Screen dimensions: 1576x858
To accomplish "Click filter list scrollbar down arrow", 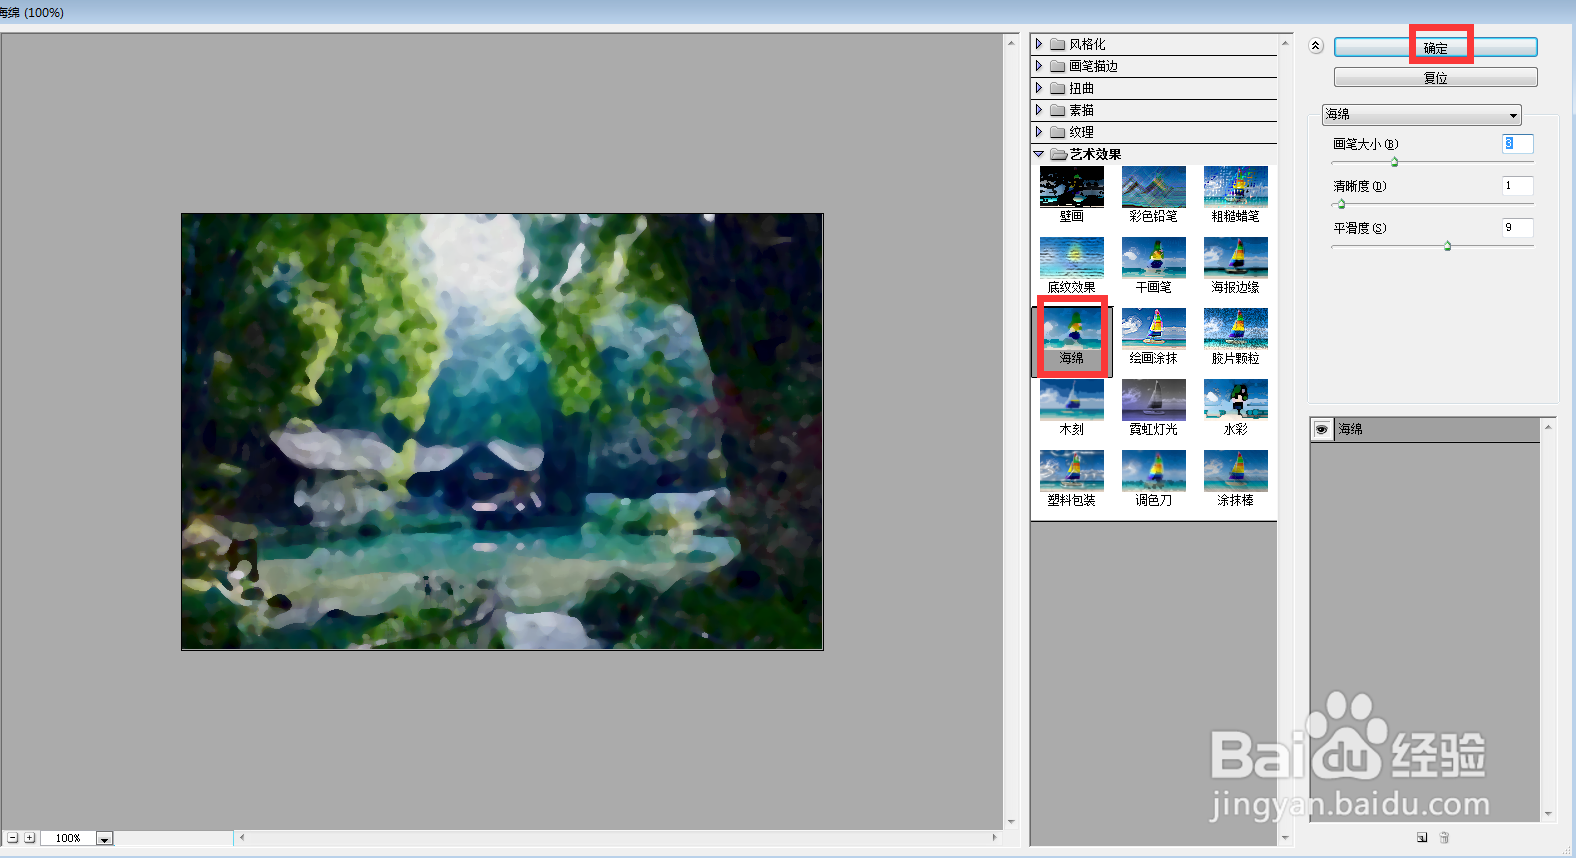I will (1285, 838).
